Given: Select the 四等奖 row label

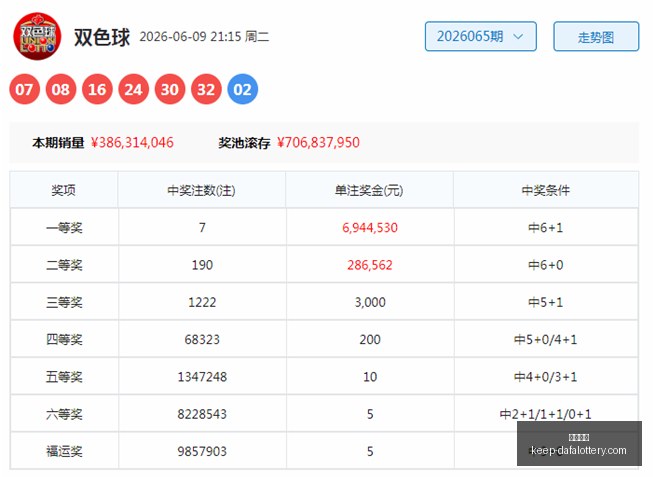Looking at the screenshot, I should pyautogui.click(x=64, y=340).
